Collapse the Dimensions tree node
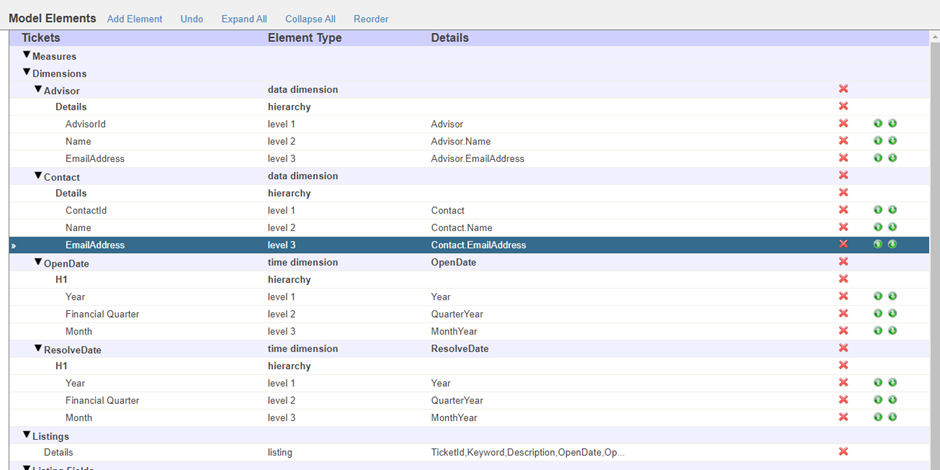This screenshot has width=940, height=470. tap(27, 73)
